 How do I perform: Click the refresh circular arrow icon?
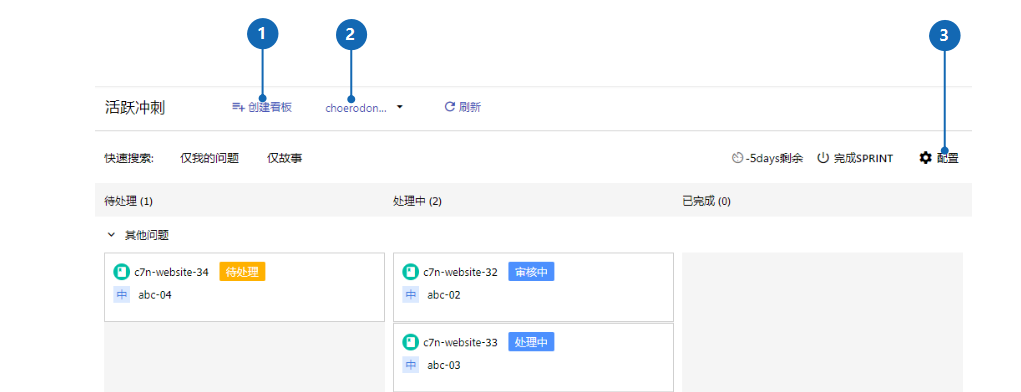[449, 107]
